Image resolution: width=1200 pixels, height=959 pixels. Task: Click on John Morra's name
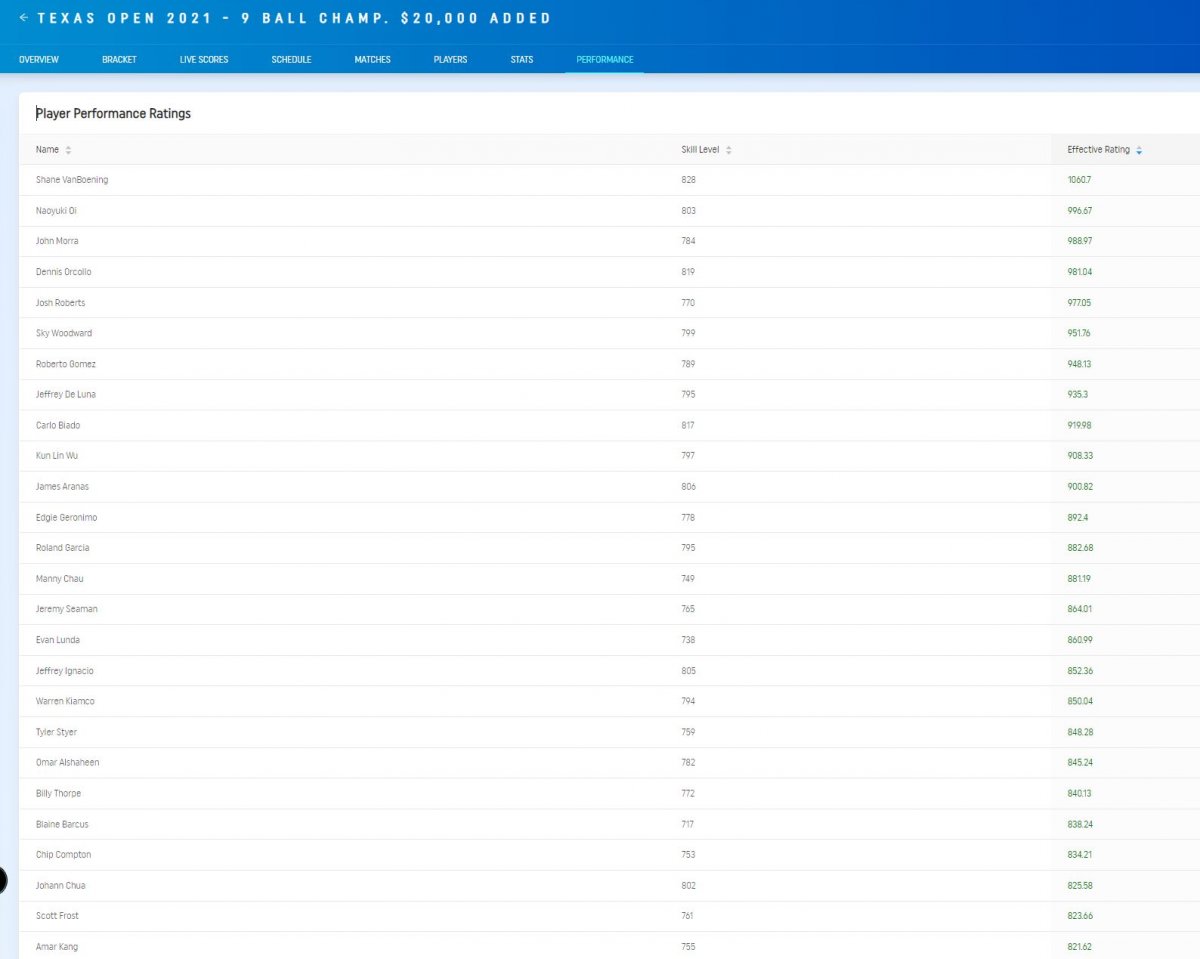57,241
